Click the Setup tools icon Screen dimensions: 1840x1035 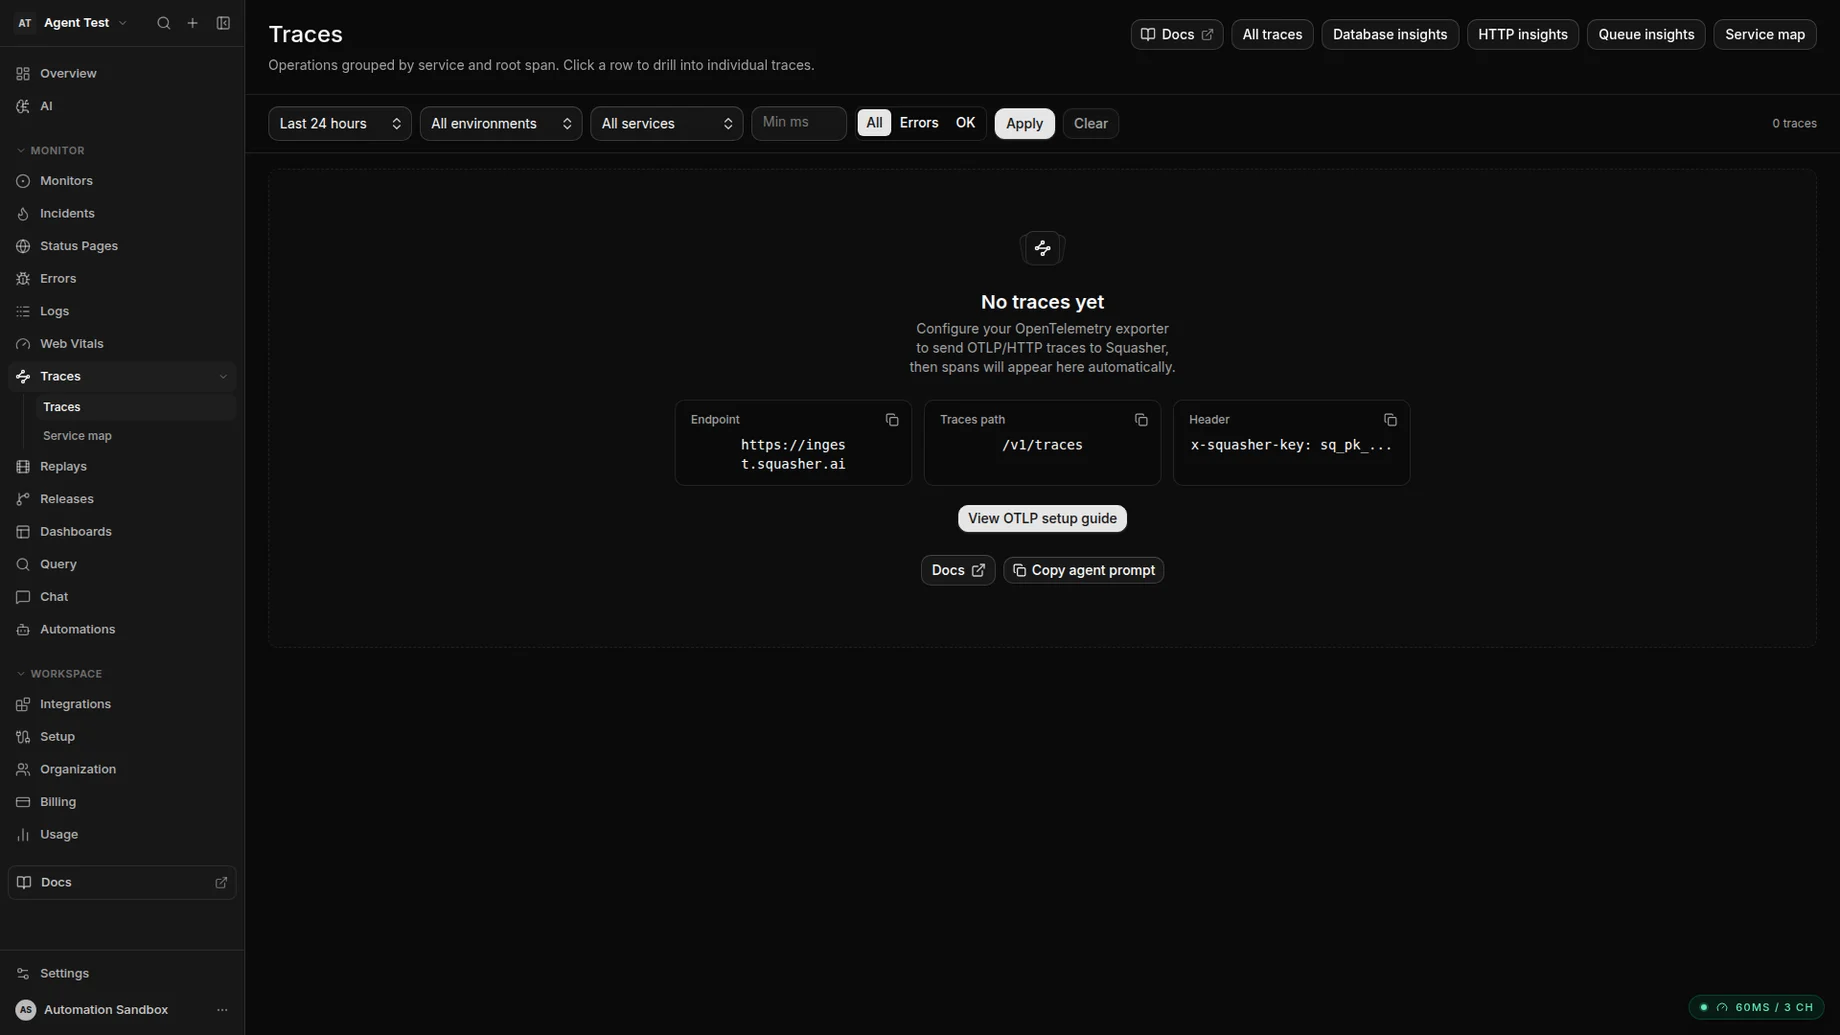[23, 737]
